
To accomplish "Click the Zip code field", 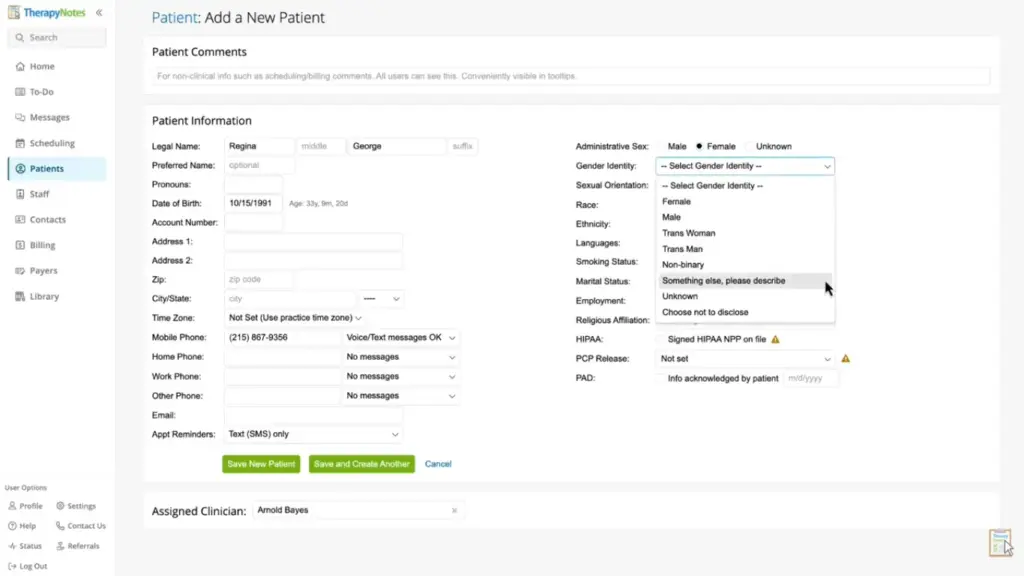I will click(259, 280).
